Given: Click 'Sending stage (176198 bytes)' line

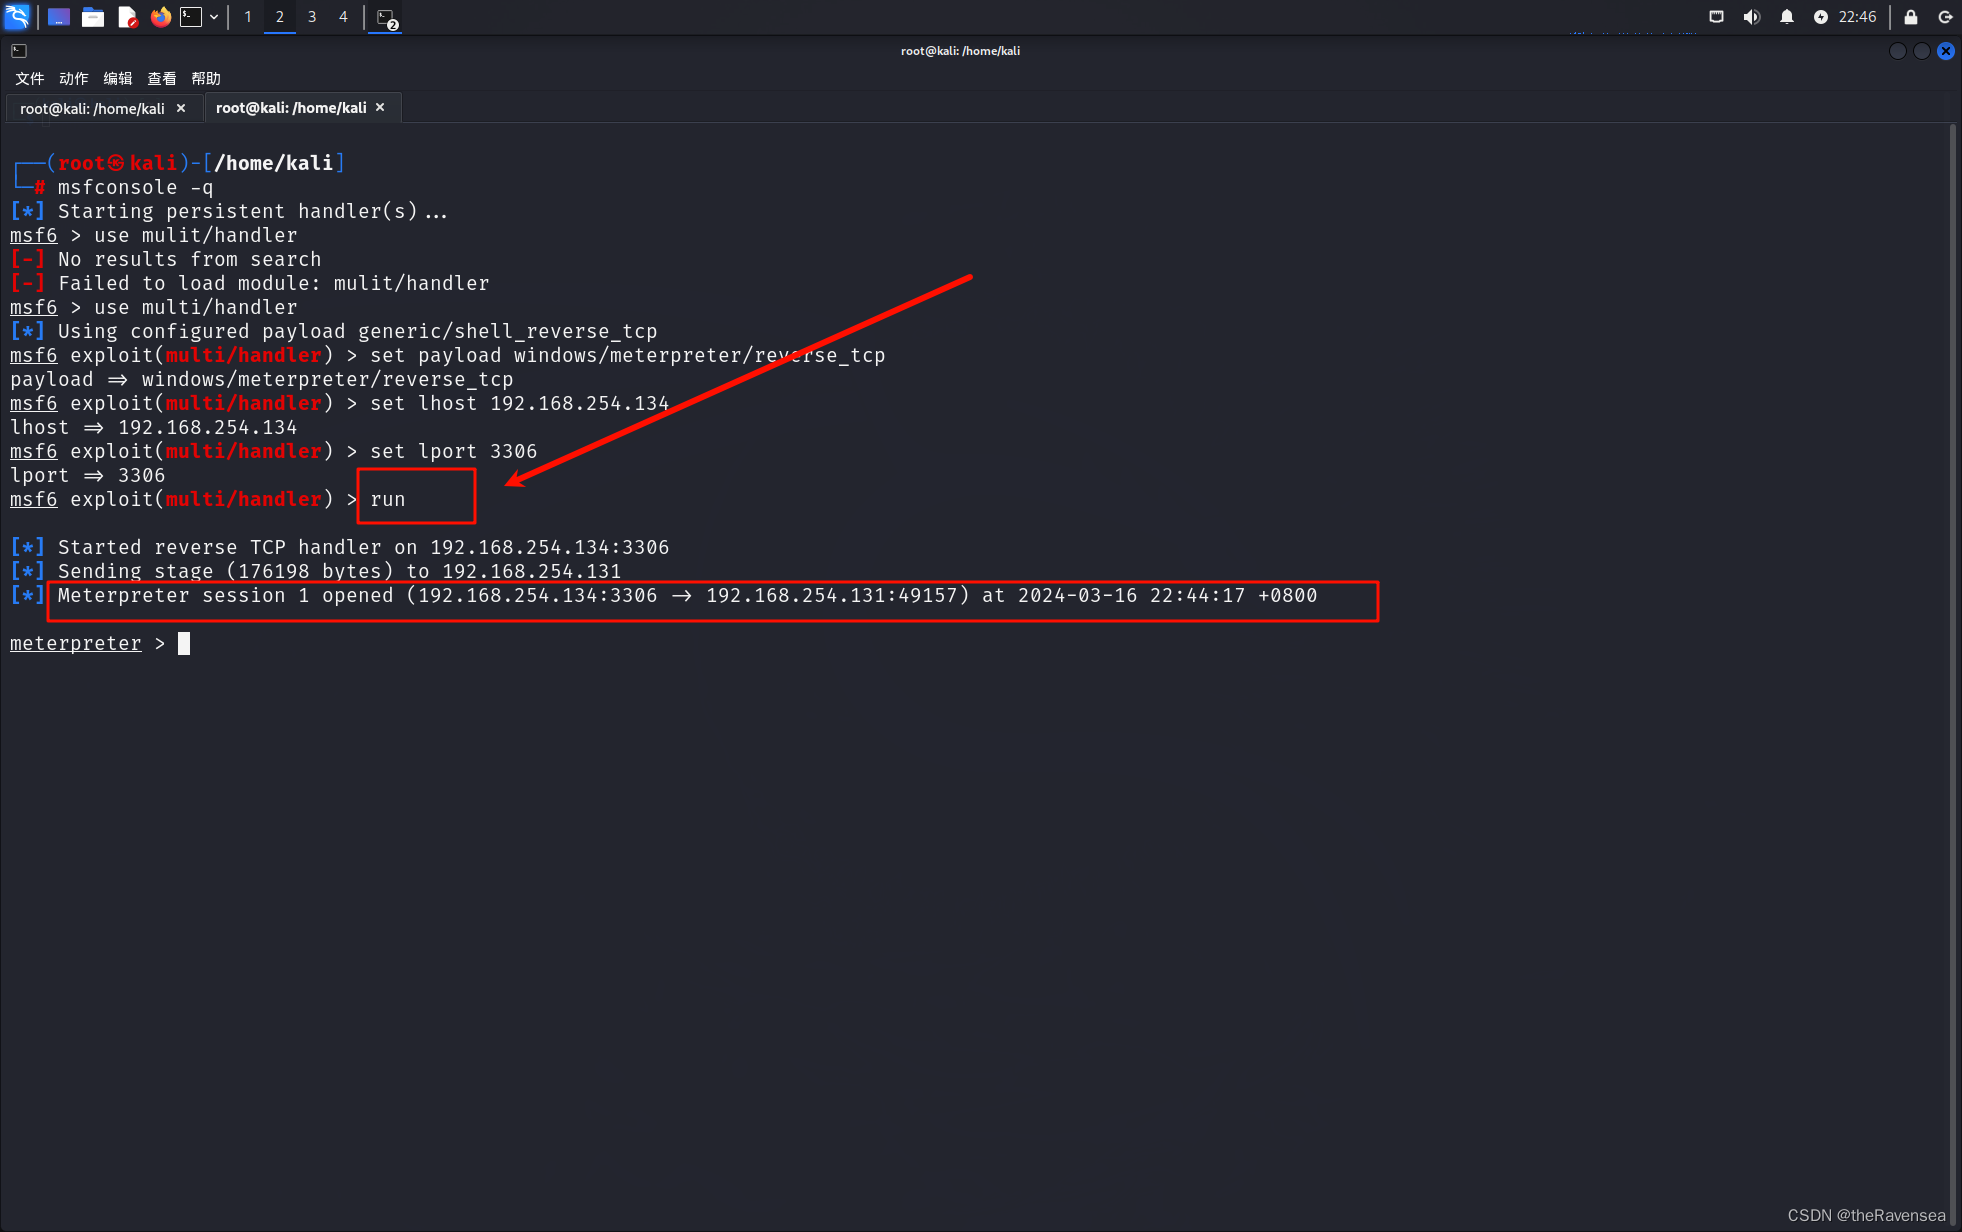Looking at the screenshot, I should pyautogui.click(x=316, y=572).
